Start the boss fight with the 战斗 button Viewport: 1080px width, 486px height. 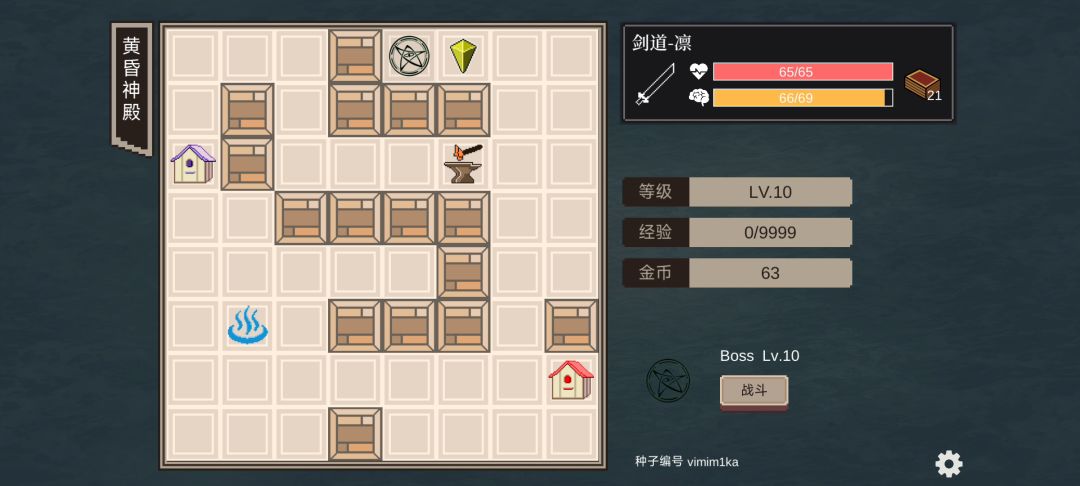(754, 391)
